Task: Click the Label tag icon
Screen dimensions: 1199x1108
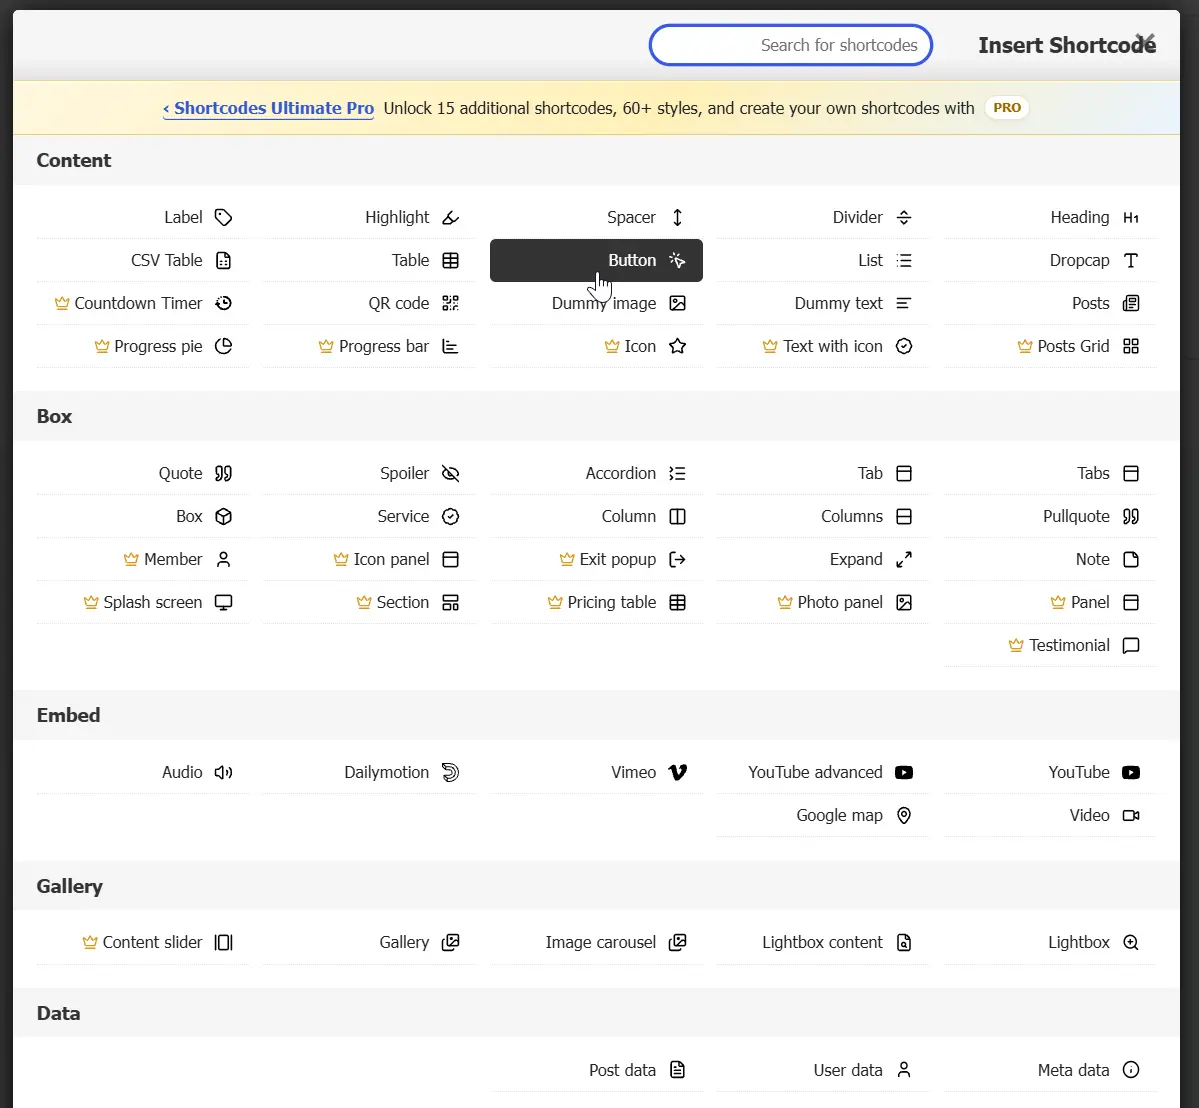Action: 223,218
